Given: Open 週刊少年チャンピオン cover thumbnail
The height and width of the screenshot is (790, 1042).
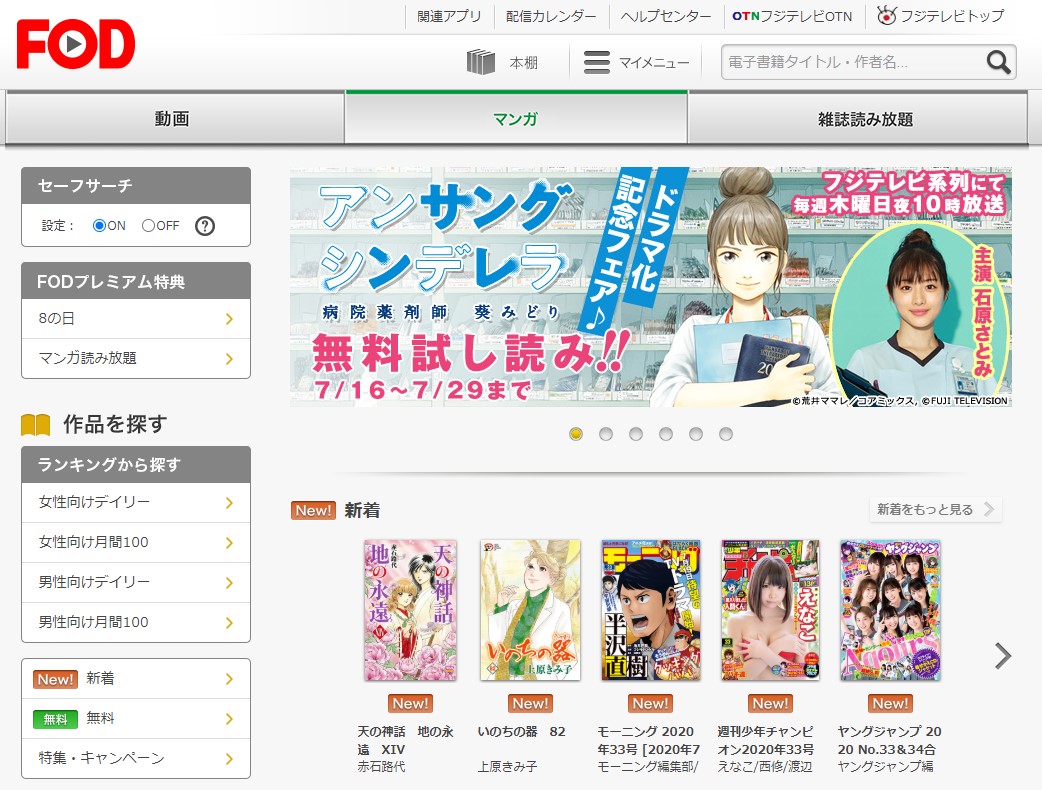Looking at the screenshot, I should (x=770, y=610).
